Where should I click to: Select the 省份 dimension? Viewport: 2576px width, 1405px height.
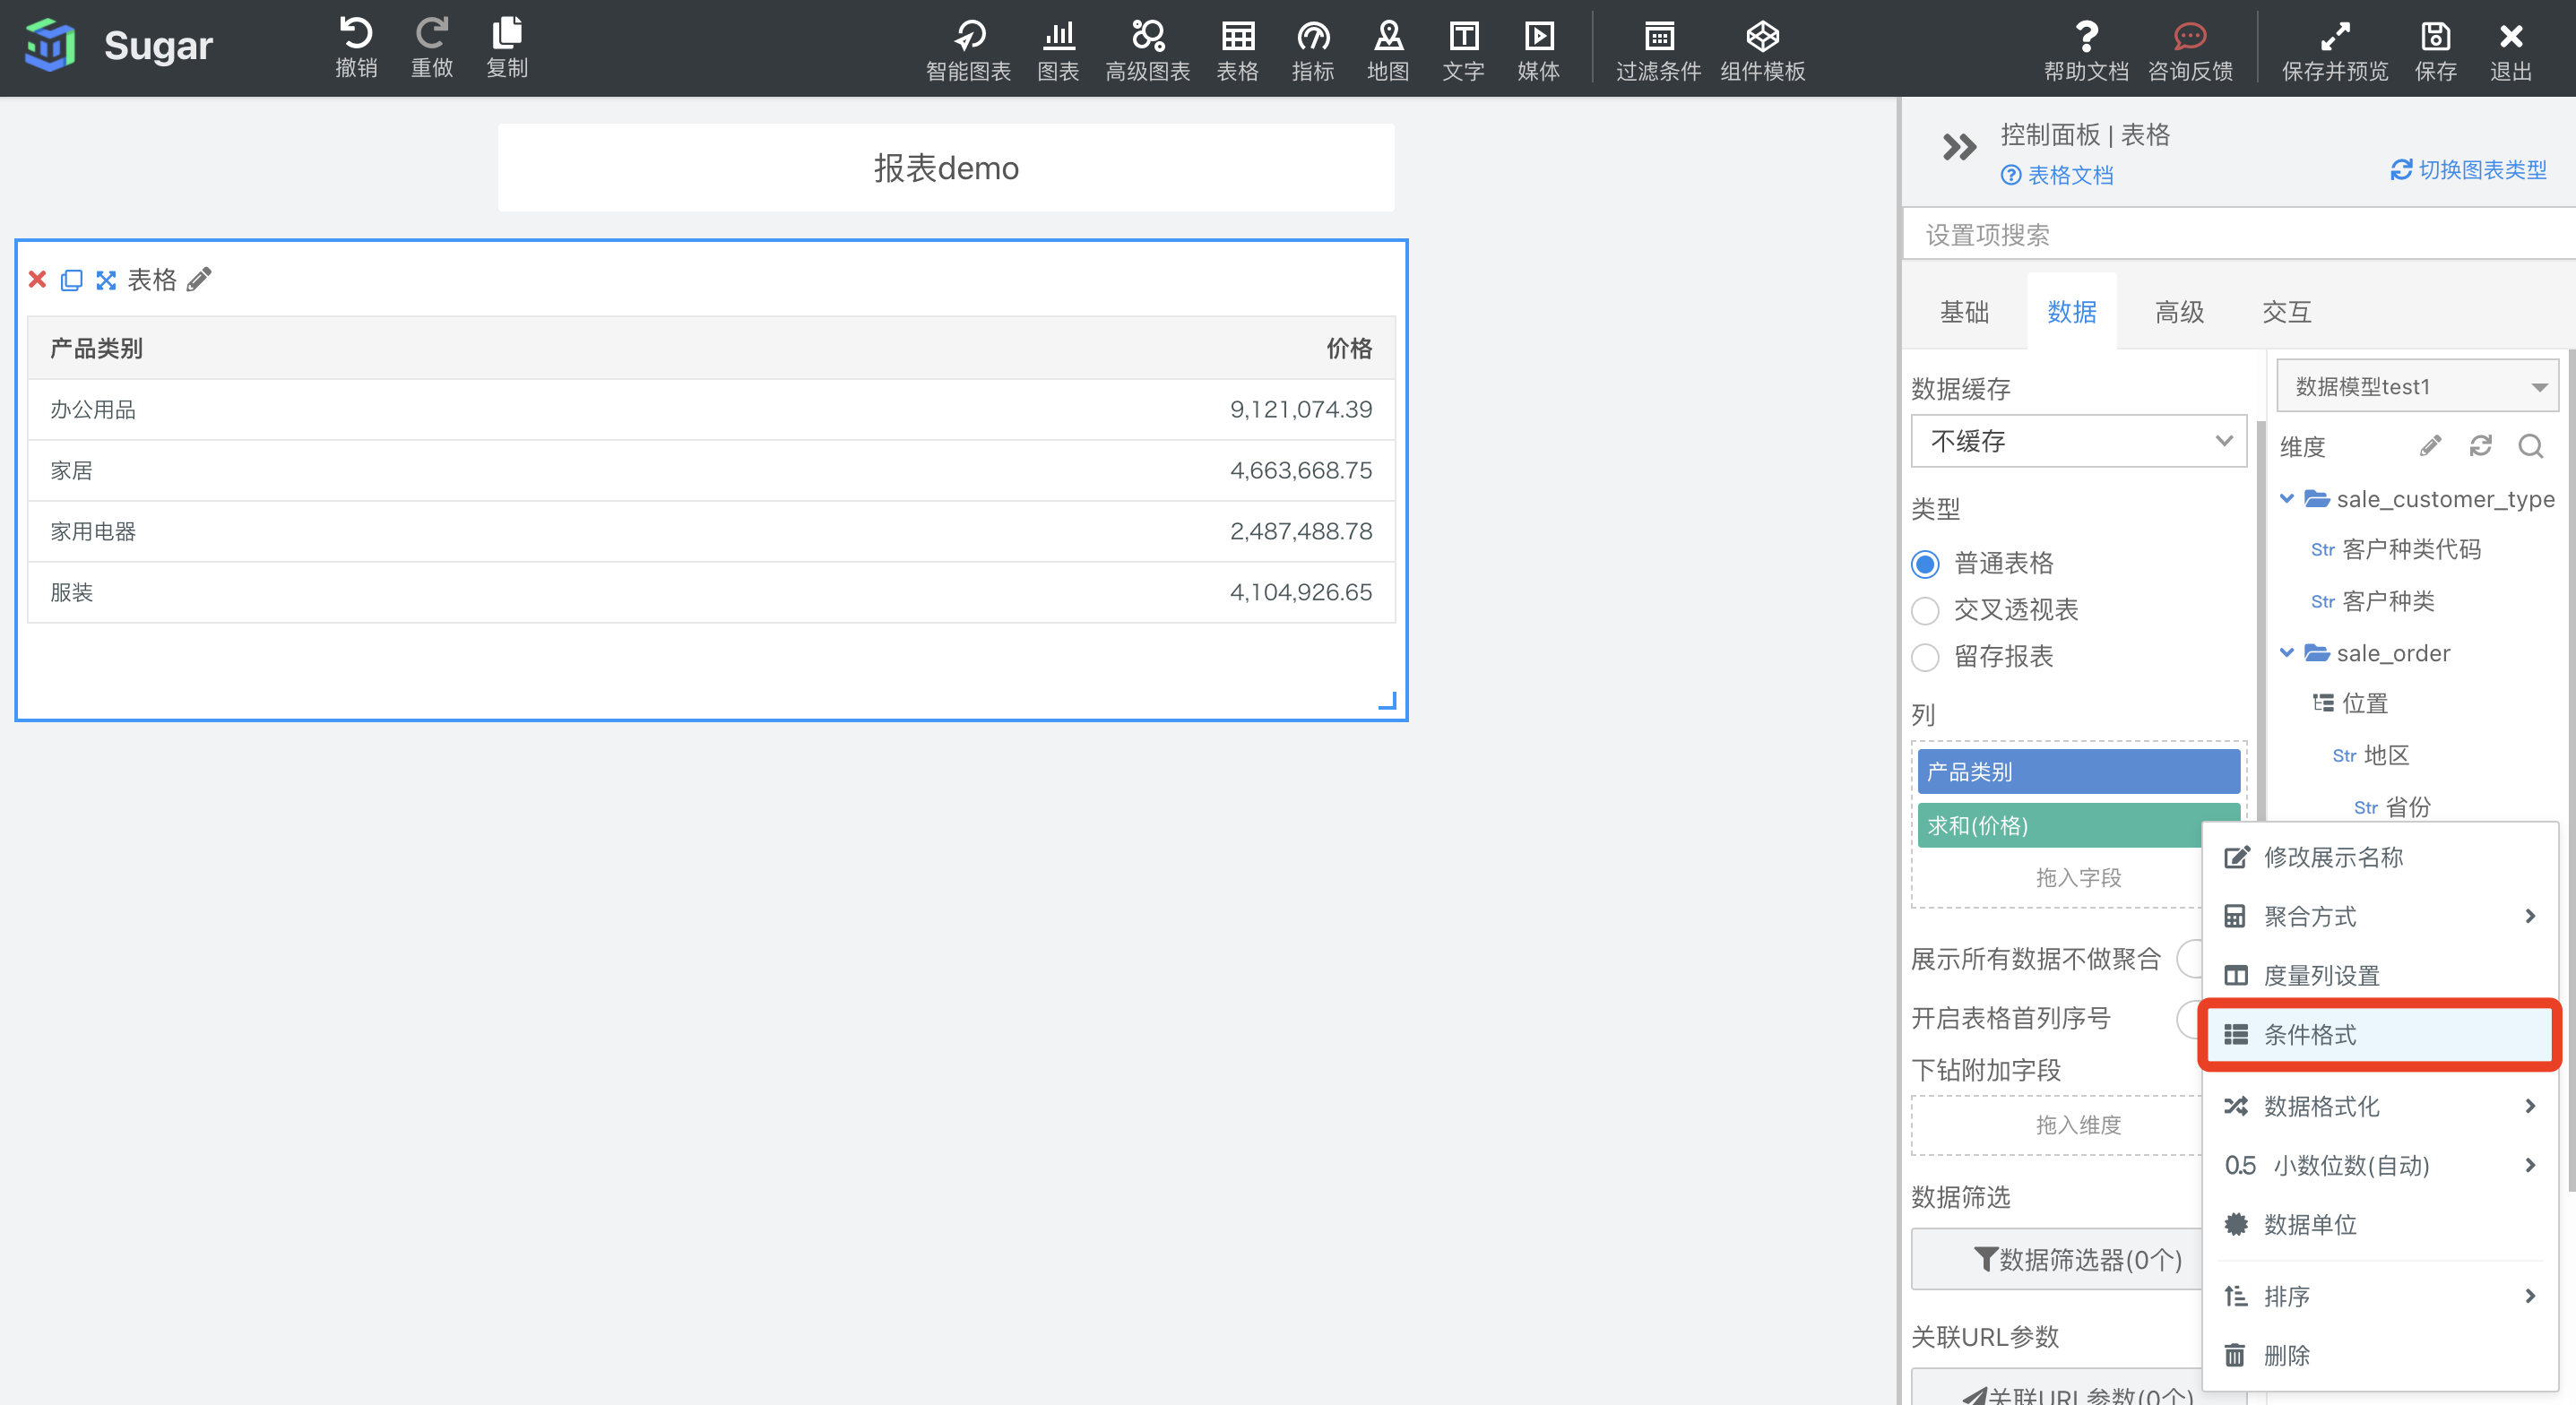point(2392,807)
